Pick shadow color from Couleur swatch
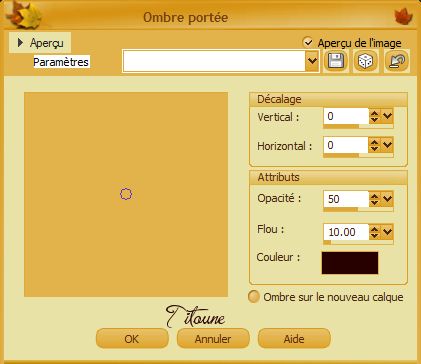 coord(350,263)
